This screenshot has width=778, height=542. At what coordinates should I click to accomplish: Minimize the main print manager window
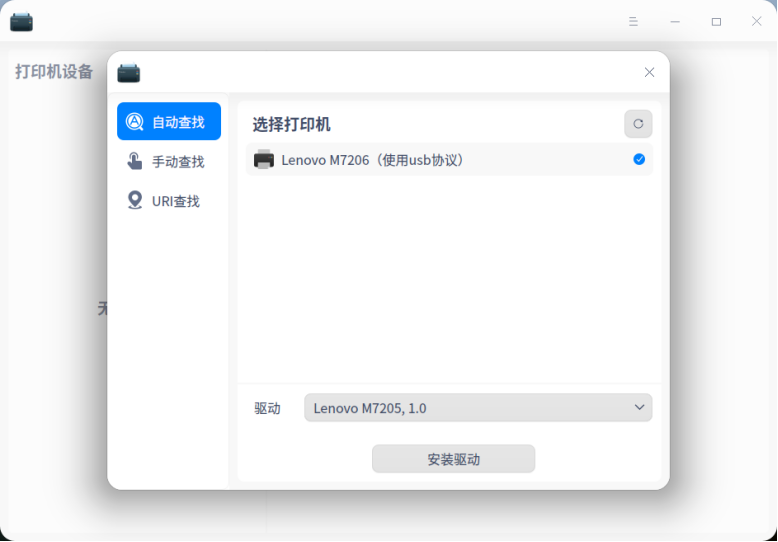pyautogui.click(x=675, y=21)
